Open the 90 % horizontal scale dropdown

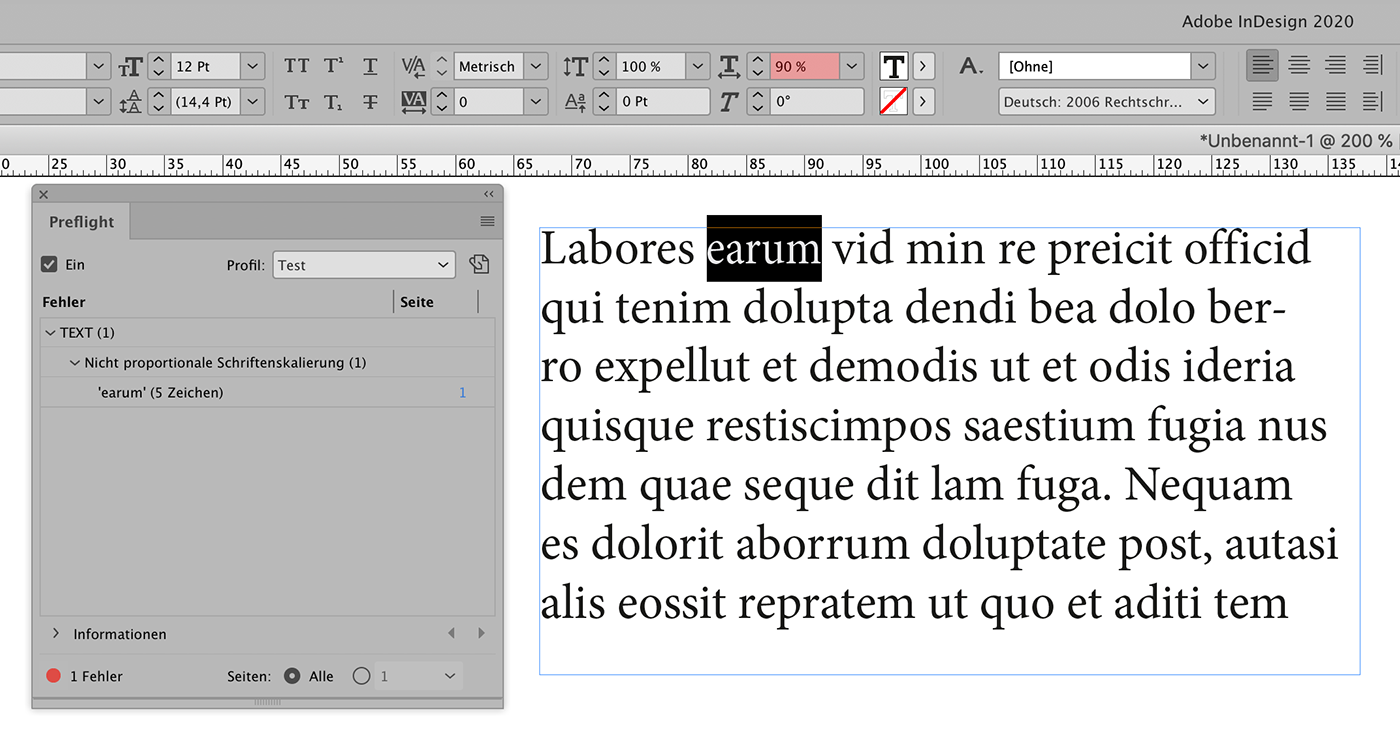tap(852, 67)
